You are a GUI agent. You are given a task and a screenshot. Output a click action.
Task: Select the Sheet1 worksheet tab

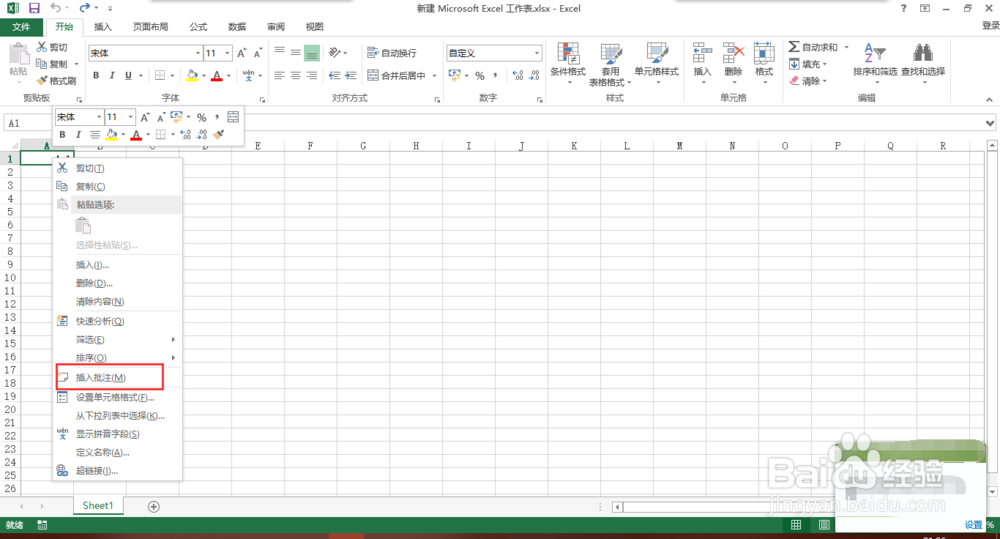[x=98, y=506]
